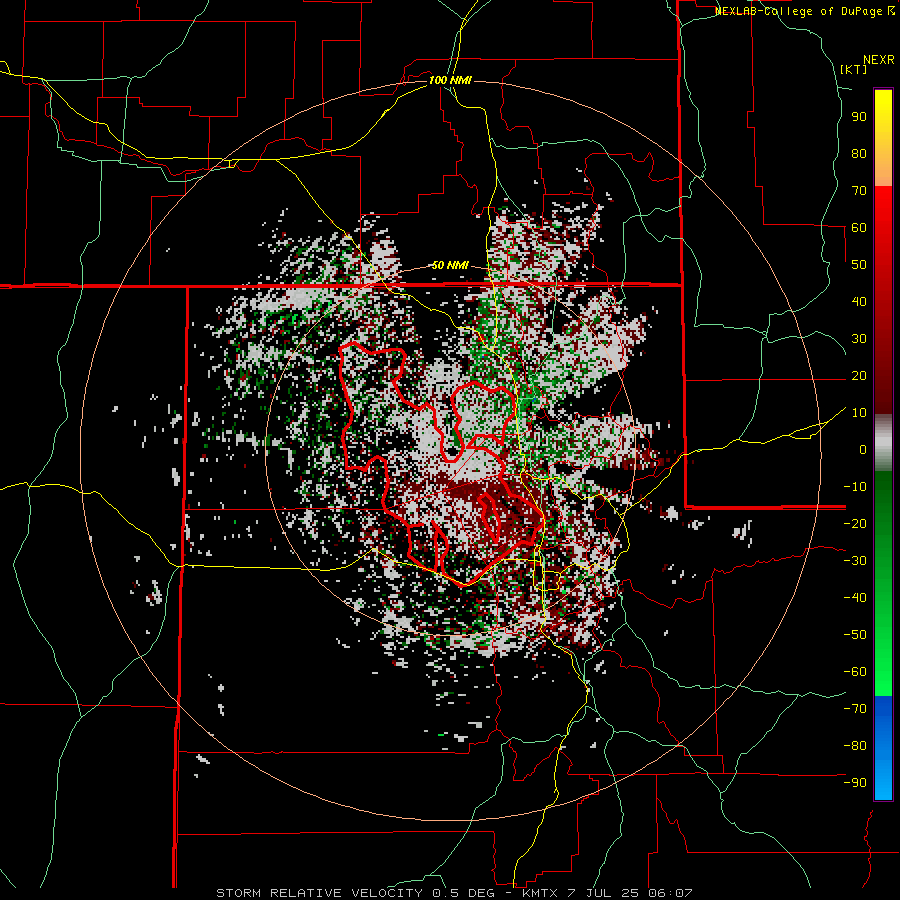Click the -10 value on velocity scale
Viewport: 900px width, 900px height.
(x=855, y=487)
